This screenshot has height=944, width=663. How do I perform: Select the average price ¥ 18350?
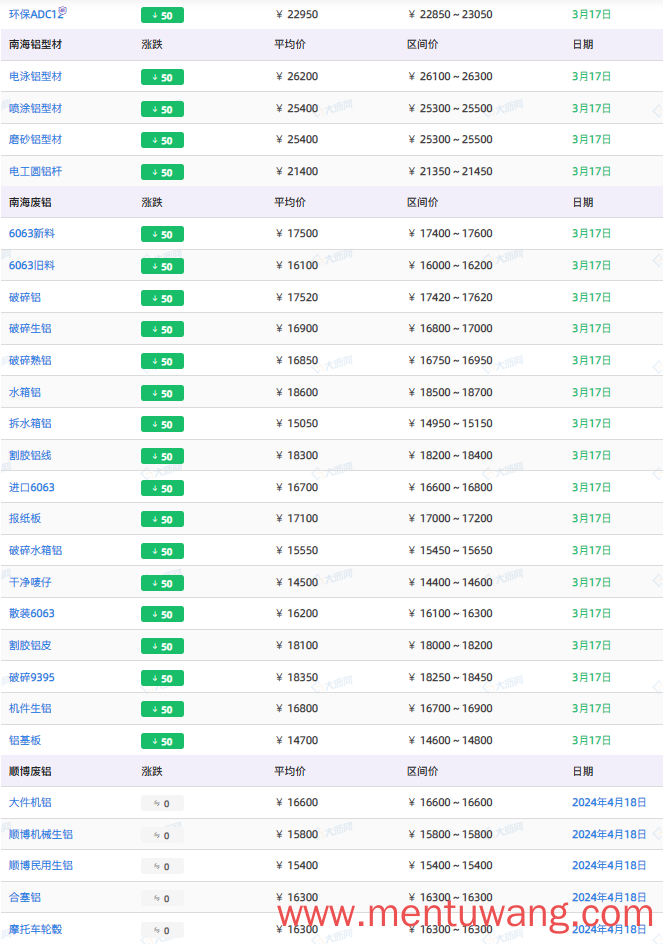(x=297, y=678)
